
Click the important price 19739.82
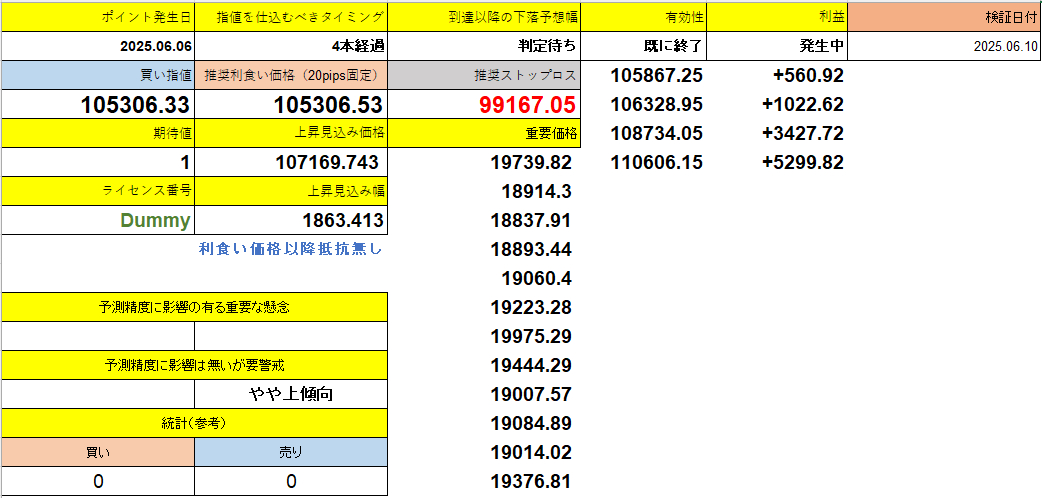coord(531,162)
